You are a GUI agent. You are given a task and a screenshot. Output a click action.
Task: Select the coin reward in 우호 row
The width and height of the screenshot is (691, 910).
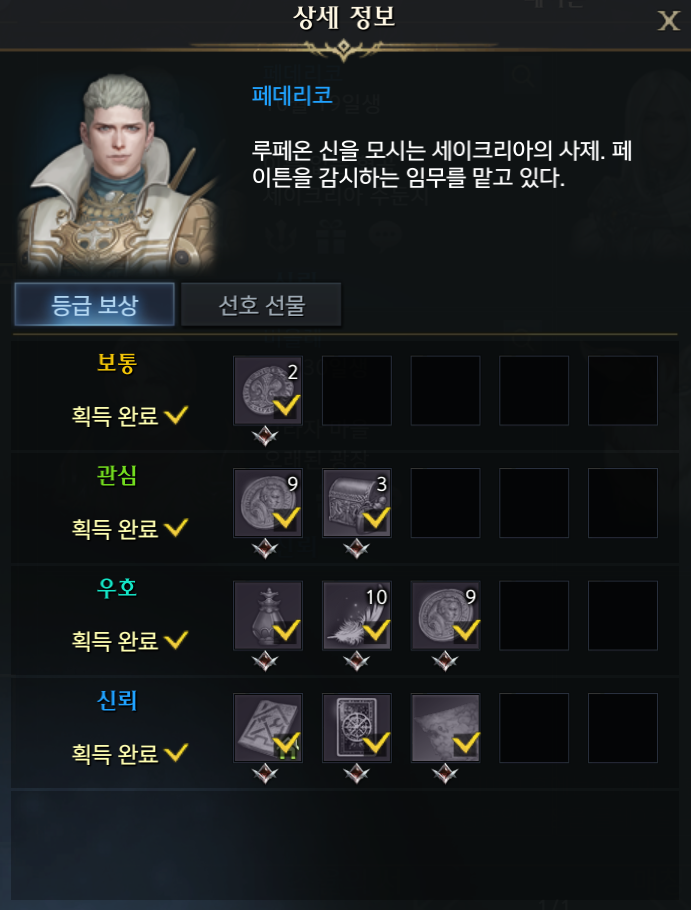click(x=446, y=615)
